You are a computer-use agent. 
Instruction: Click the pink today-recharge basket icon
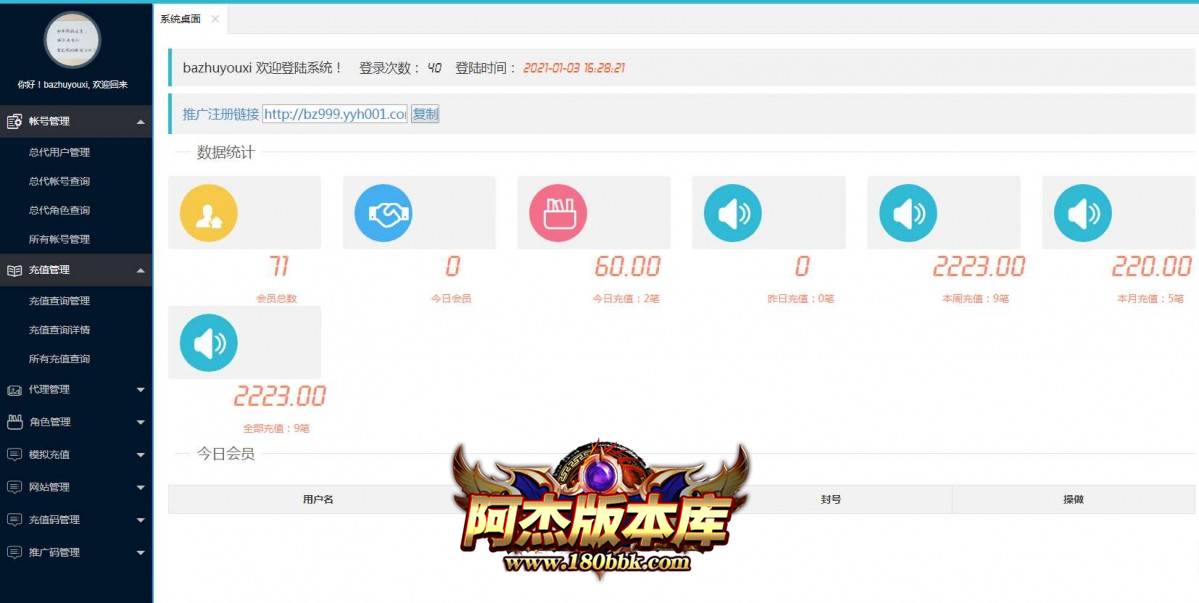558,213
